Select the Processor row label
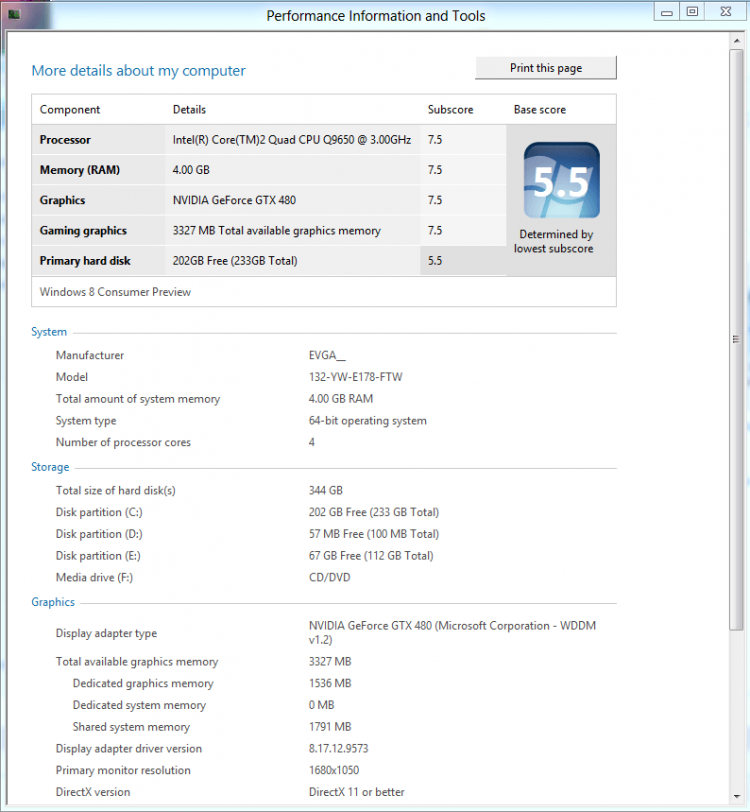This screenshot has height=812, width=750. coord(65,140)
